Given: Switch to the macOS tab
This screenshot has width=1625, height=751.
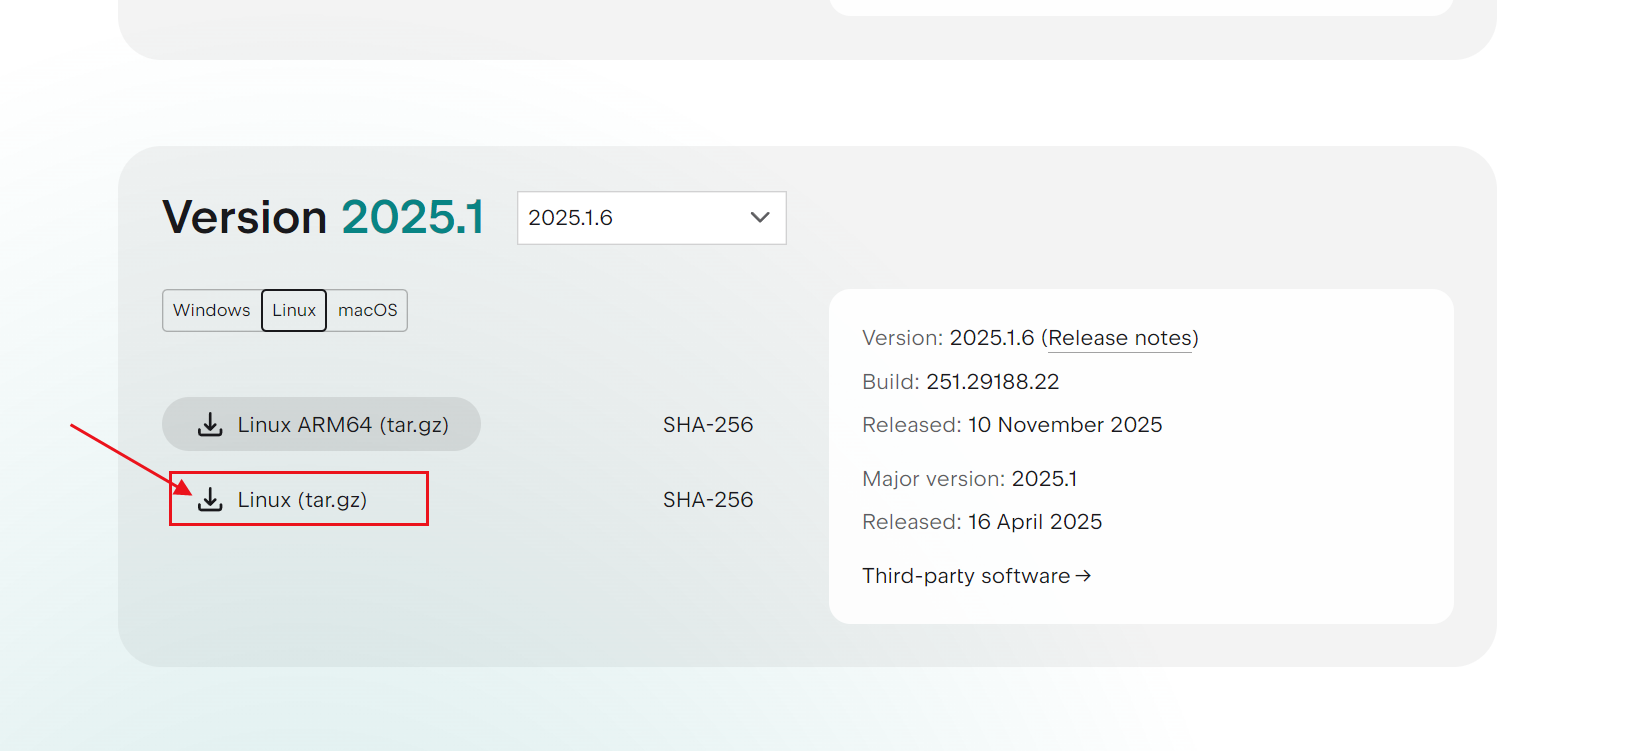Looking at the screenshot, I should point(367,310).
